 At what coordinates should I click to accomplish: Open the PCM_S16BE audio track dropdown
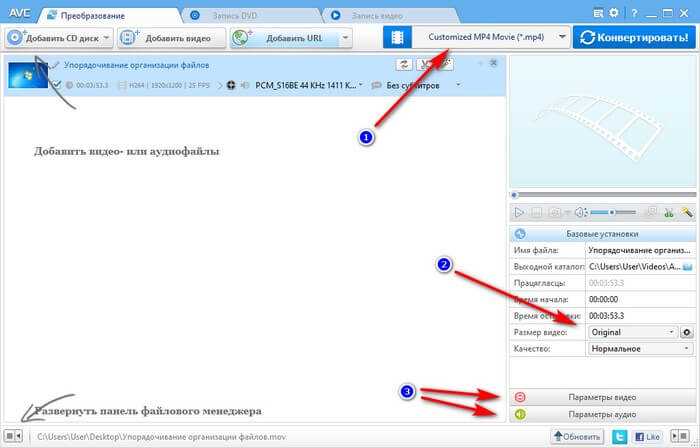coord(361,85)
